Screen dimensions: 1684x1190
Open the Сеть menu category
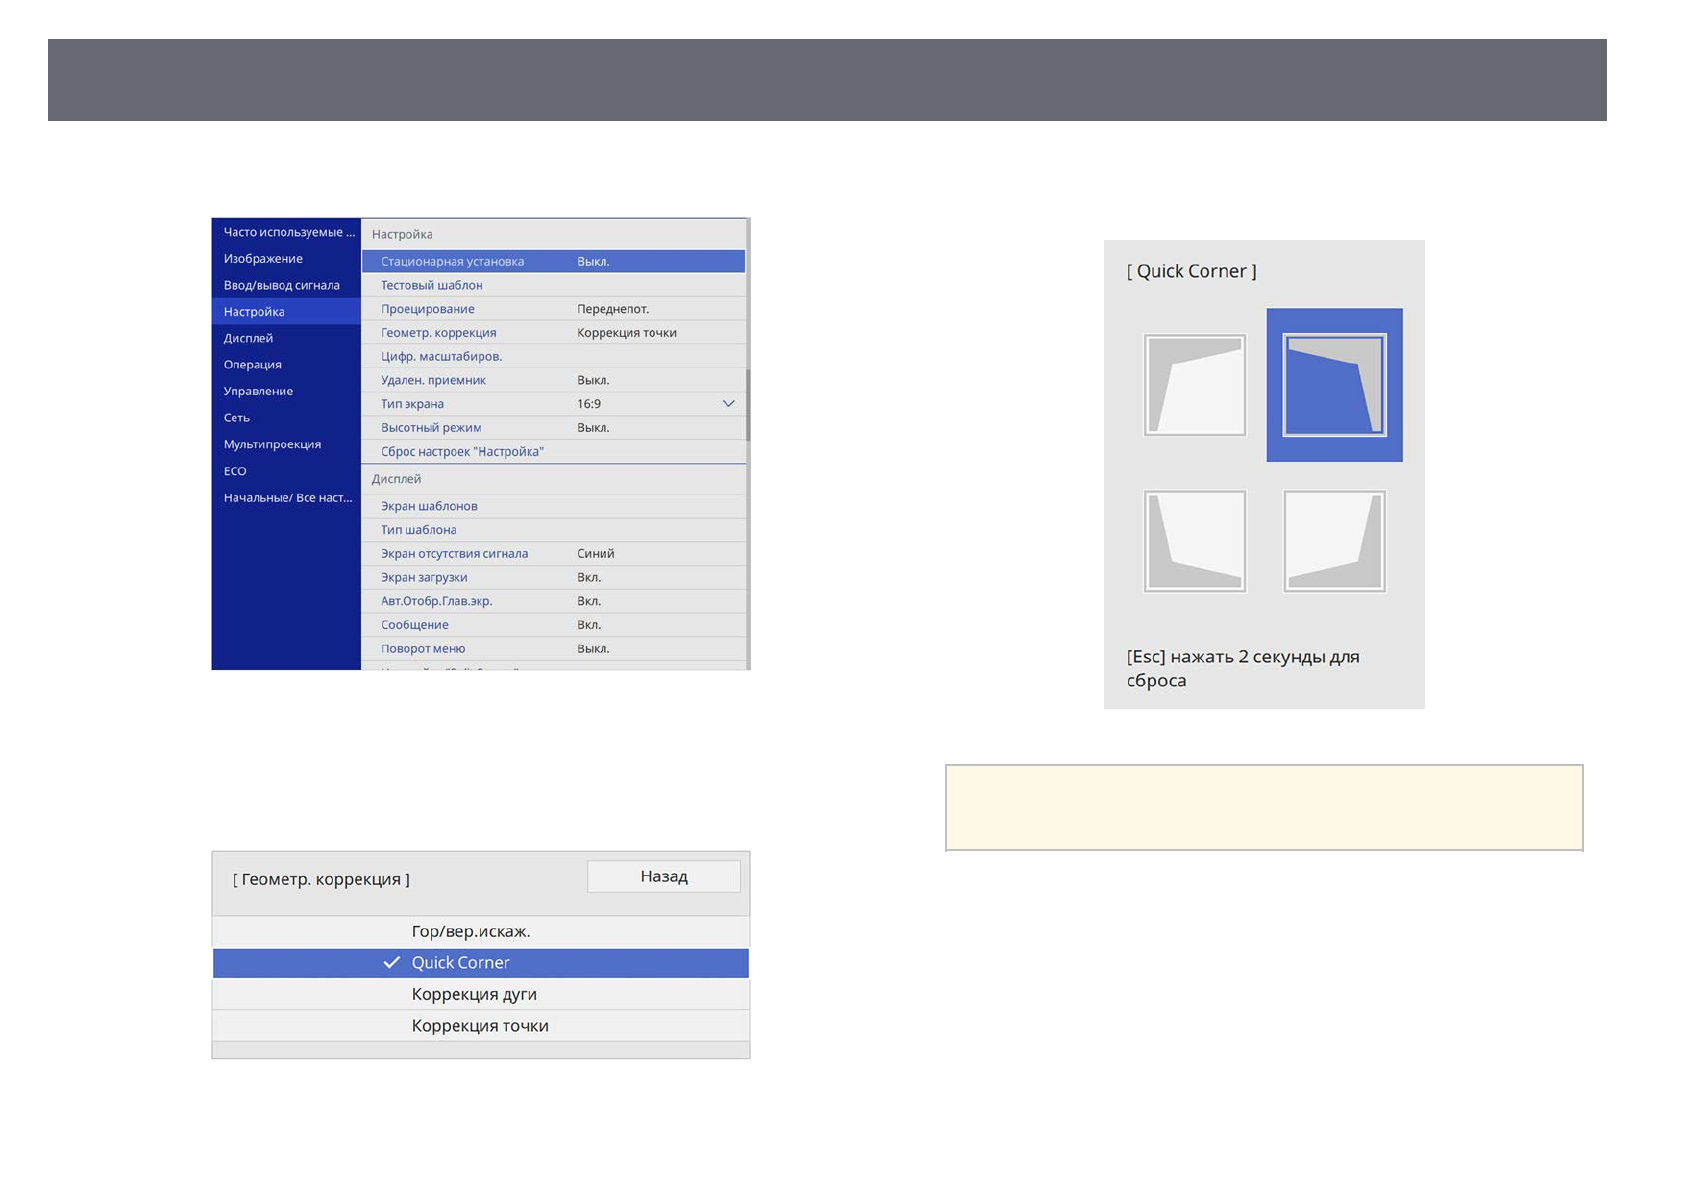[x=237, y=418]
